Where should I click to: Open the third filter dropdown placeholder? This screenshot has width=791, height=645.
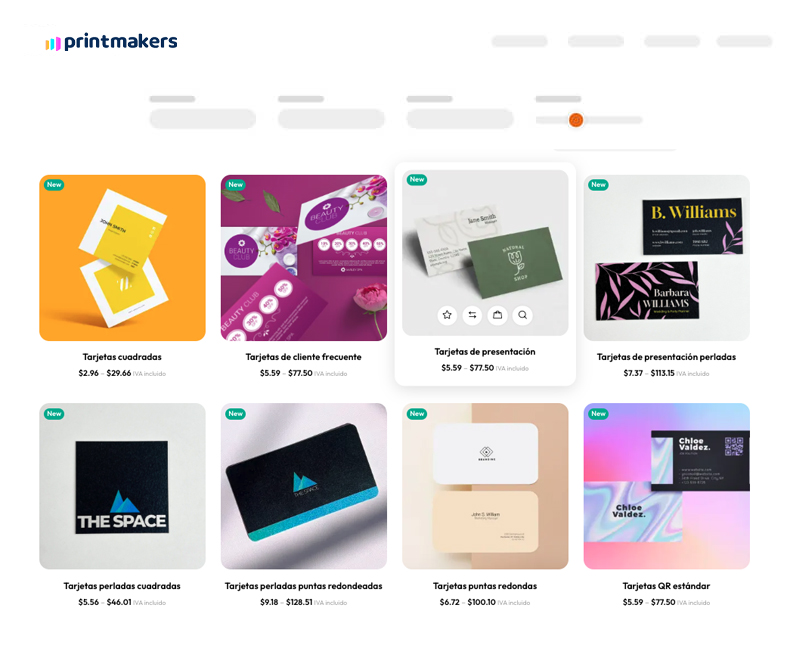(x=460, y=119)
